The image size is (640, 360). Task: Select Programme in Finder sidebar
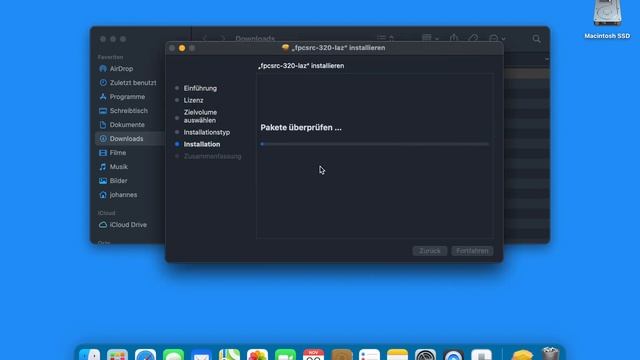pyautogui.click(x=122, y=97)
